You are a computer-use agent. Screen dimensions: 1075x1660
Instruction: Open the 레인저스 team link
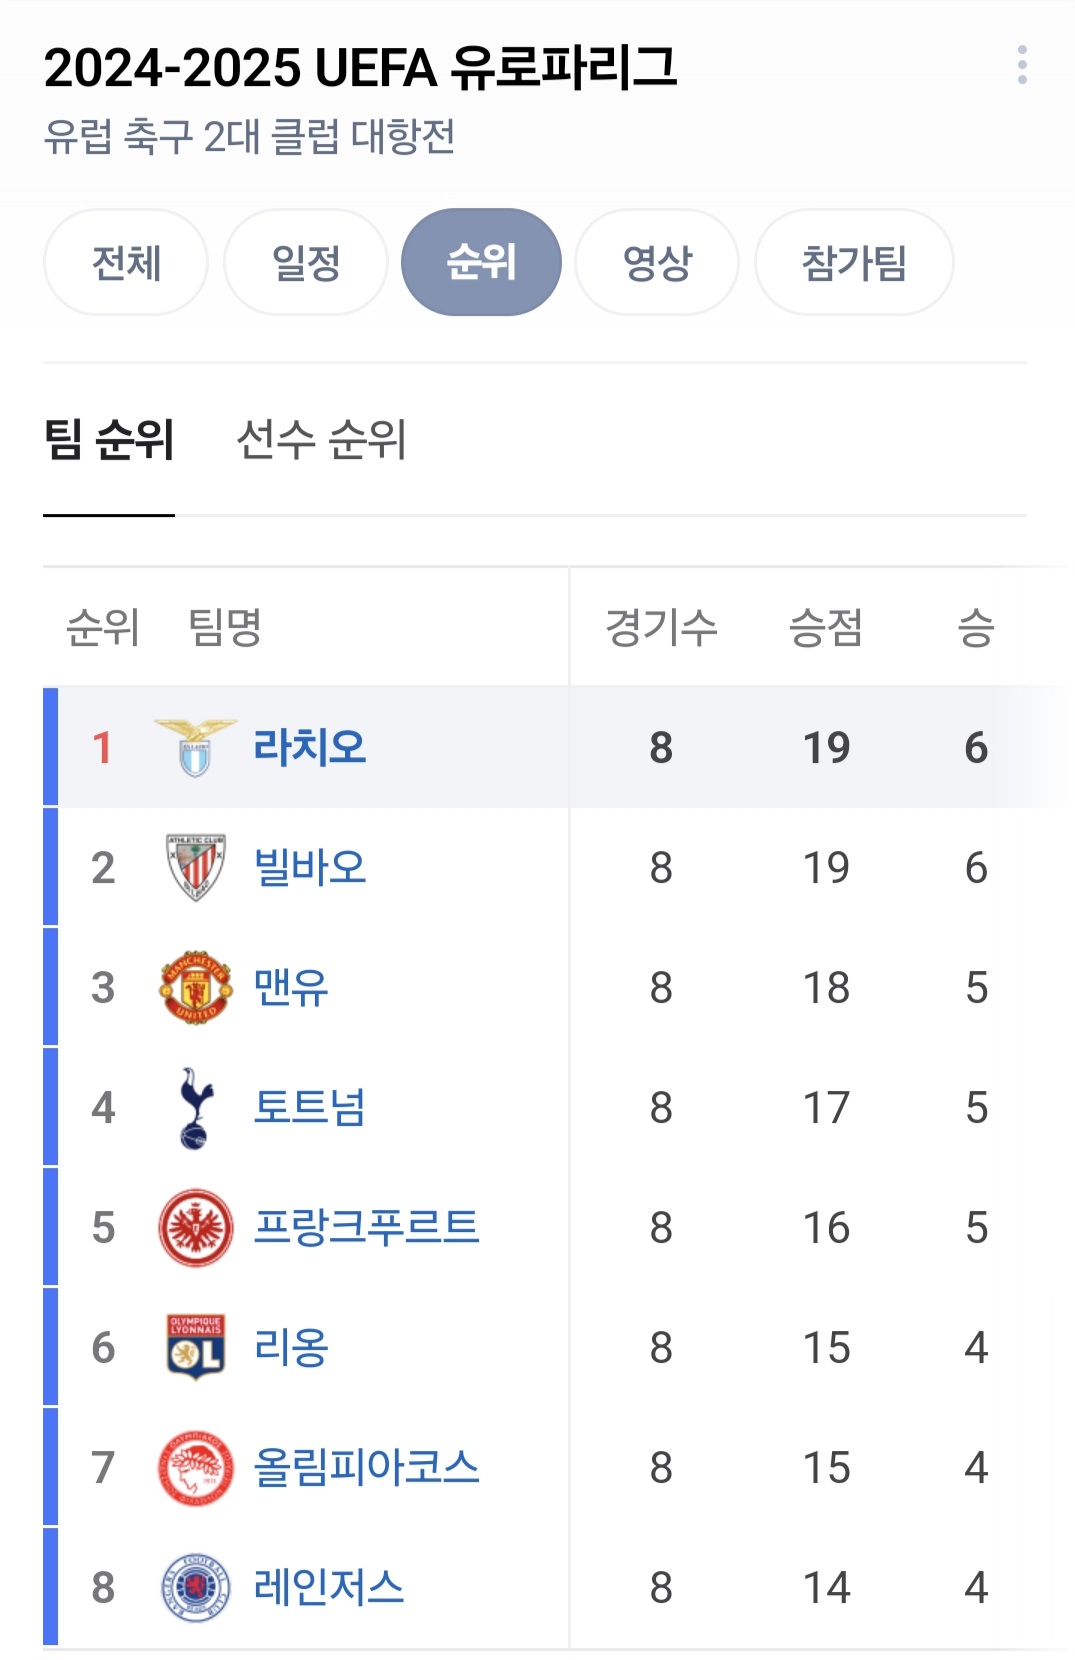click(x=329, y=1587)
